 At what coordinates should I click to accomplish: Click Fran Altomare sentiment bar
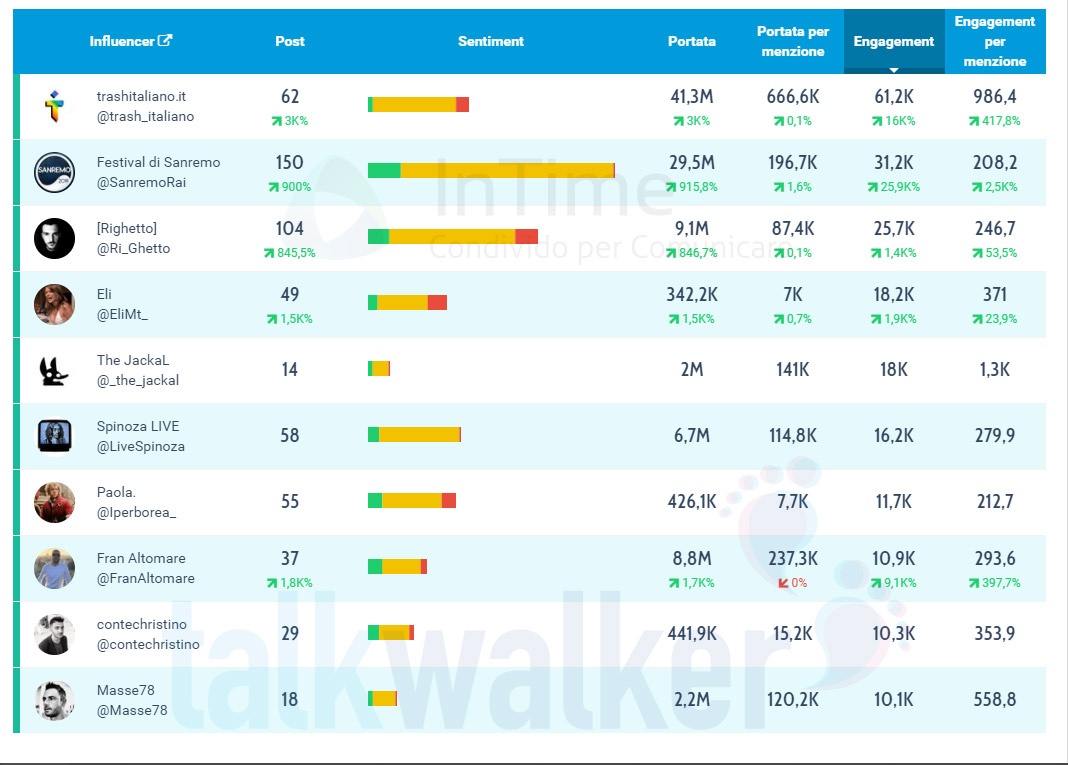point(397,566)
